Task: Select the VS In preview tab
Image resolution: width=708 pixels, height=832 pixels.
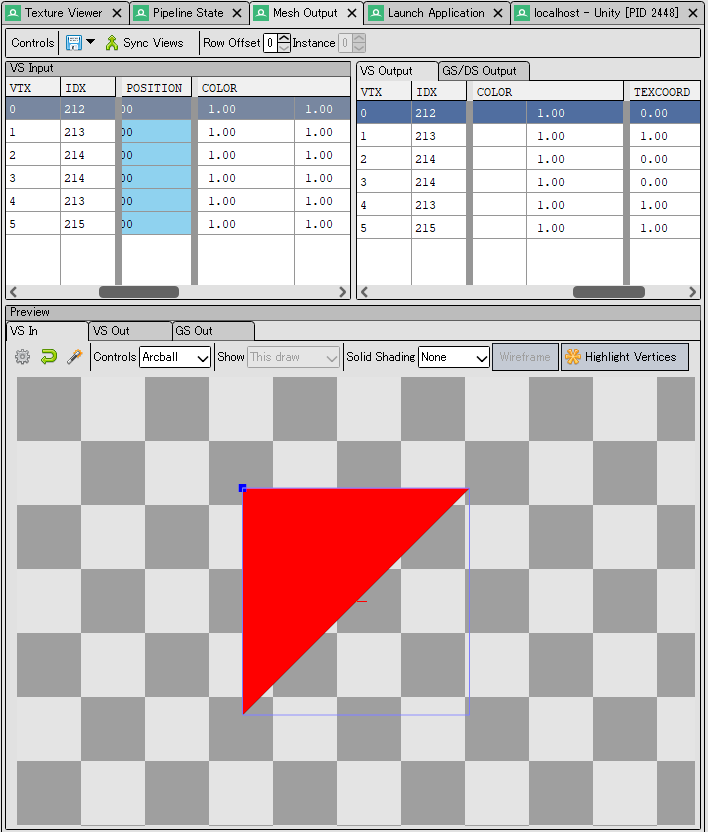Action: coord(47,331)
